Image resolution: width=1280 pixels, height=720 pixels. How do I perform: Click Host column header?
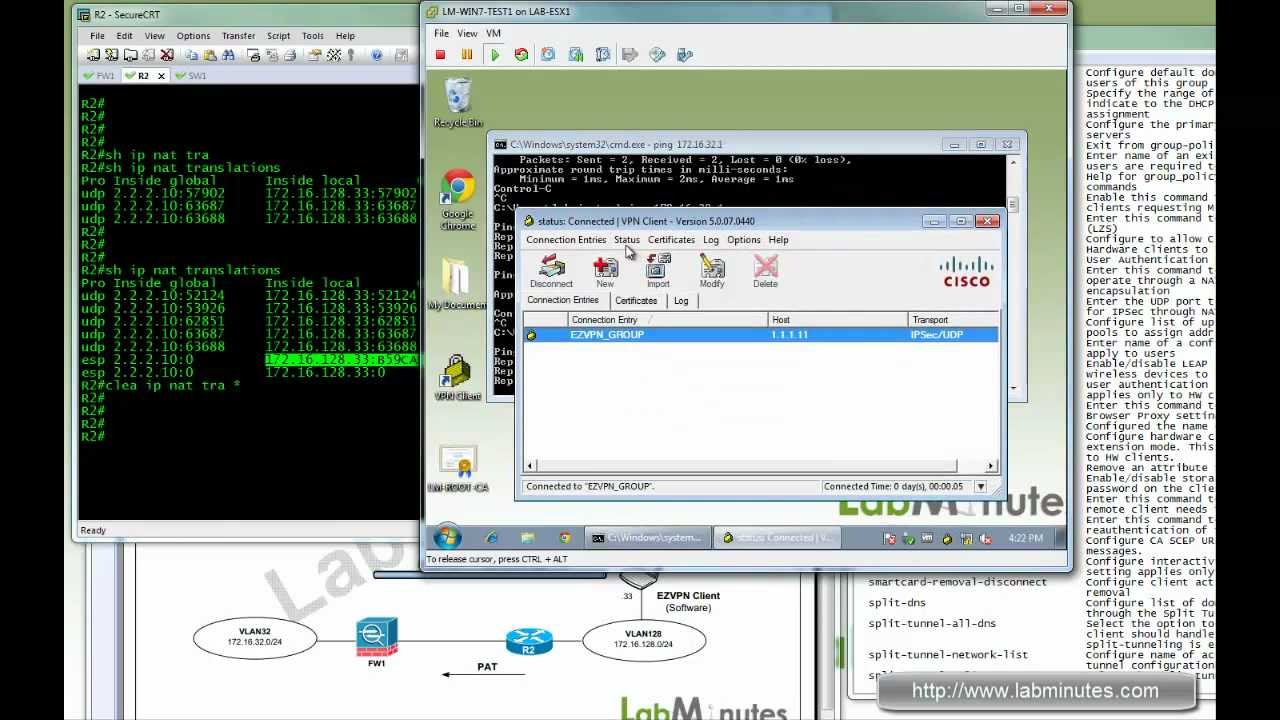[836, 320]
